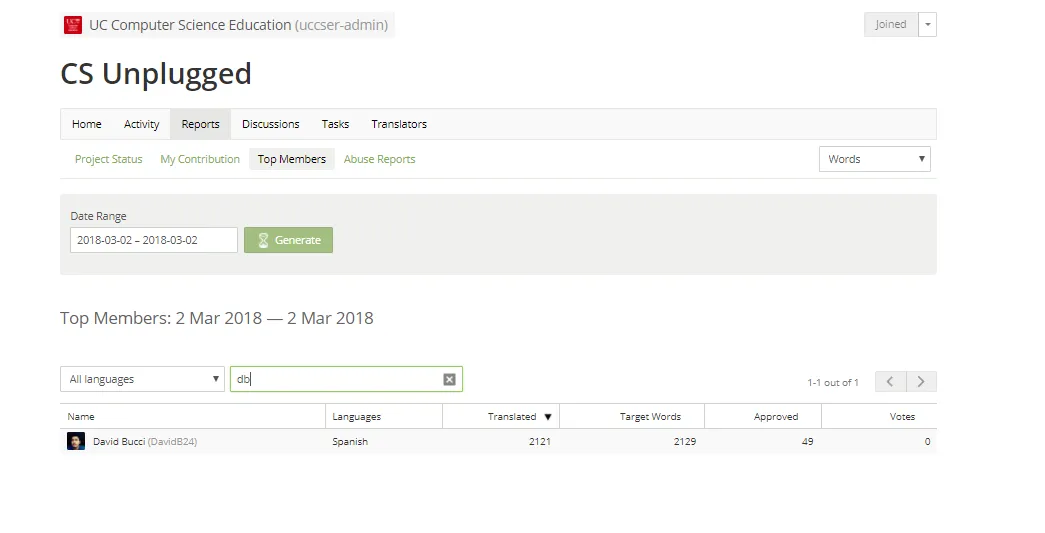1045x533 pixels.
Task: Click the target words value 2129
Action: pos(685,441)
